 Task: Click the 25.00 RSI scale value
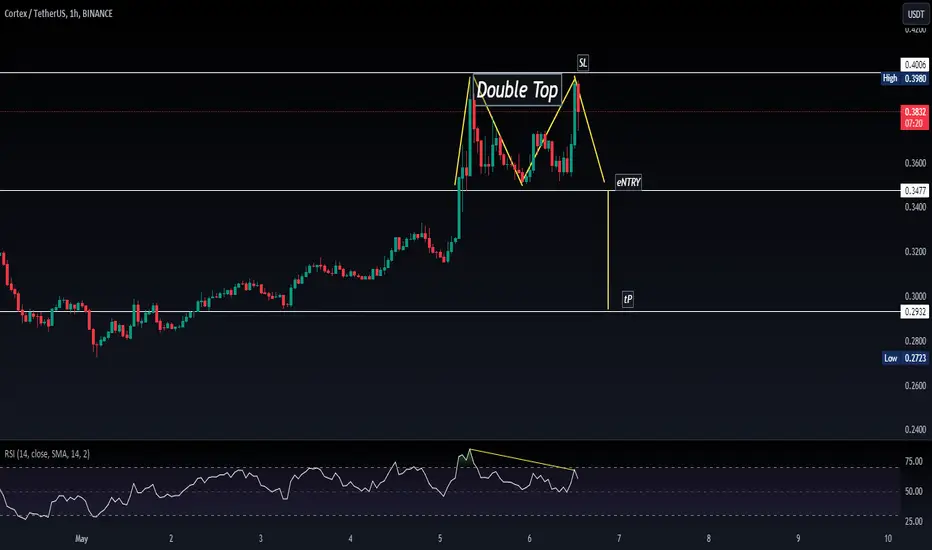click(x=914, y=521)
